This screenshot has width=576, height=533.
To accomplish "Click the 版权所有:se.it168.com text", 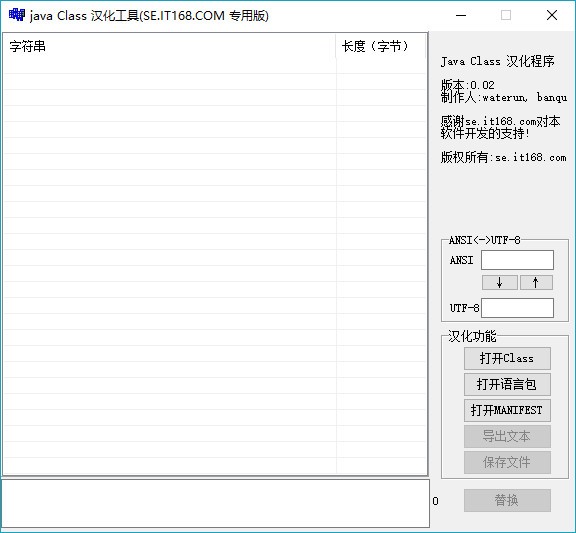I will click(x=503, y=157).
